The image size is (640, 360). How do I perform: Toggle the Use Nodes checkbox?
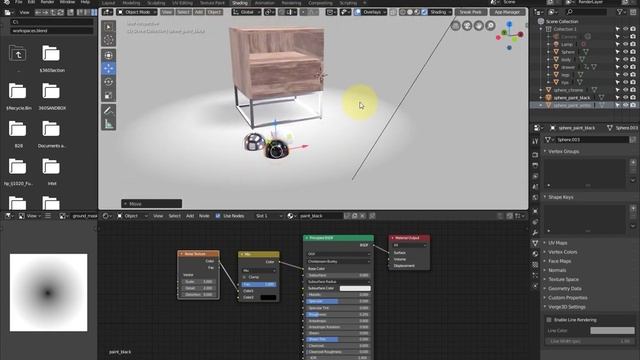click(x=218, y=216)
